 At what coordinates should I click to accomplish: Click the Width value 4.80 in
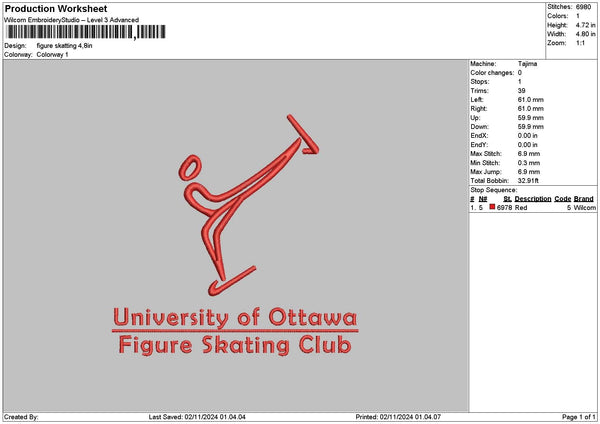click(585, 34)
